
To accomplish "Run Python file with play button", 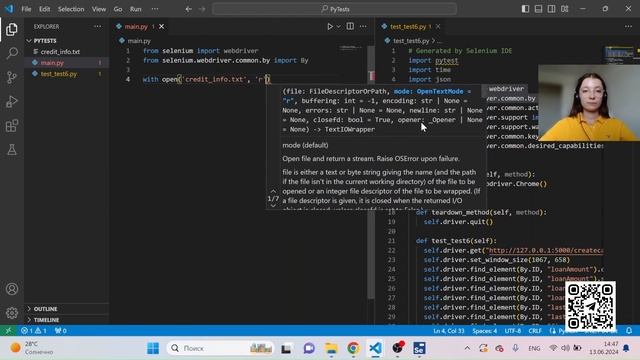I will point(330,27).
